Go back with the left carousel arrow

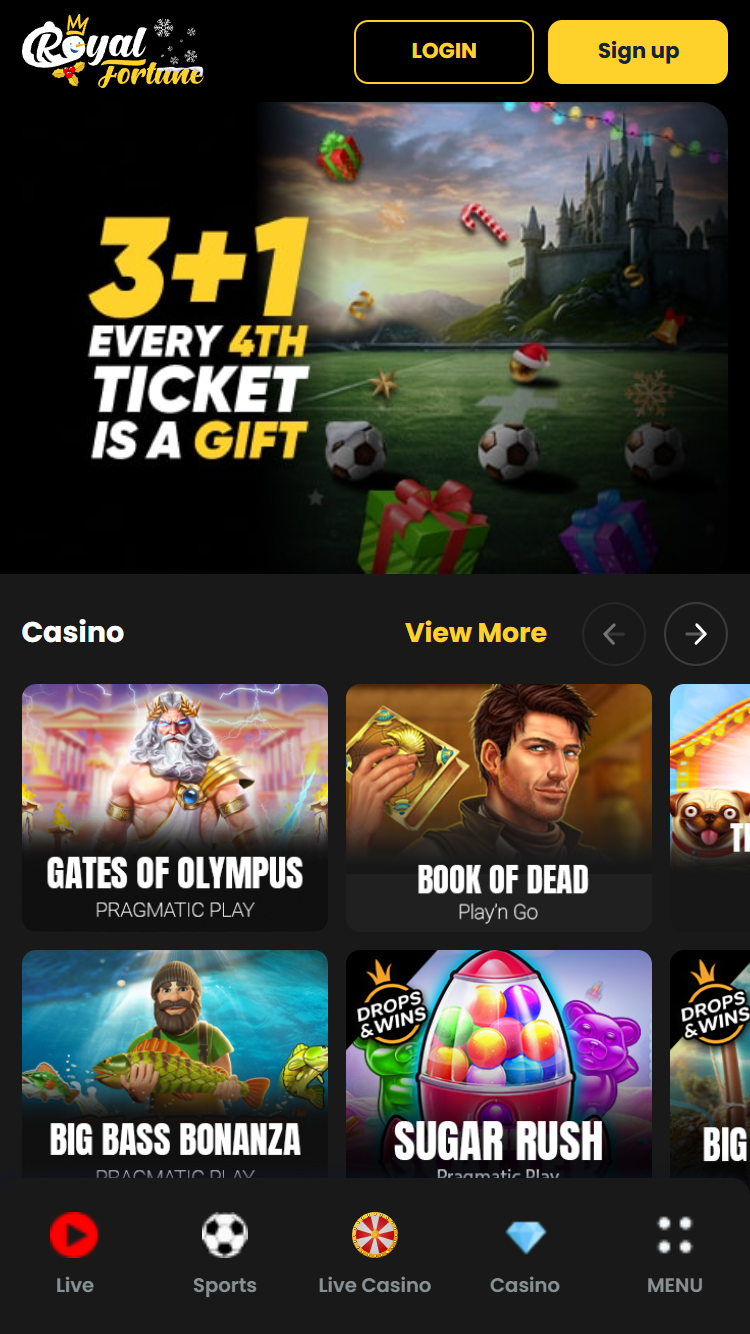tap(614, 634)
